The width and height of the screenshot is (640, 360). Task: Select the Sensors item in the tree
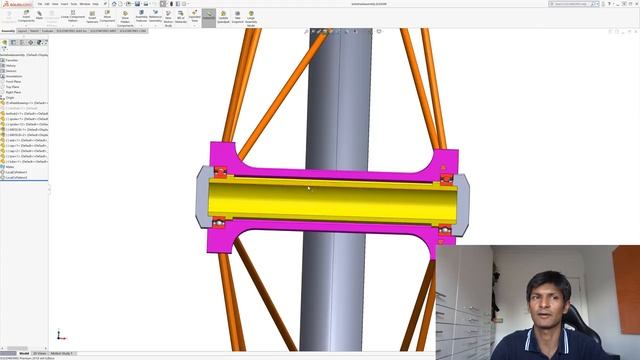11,71
